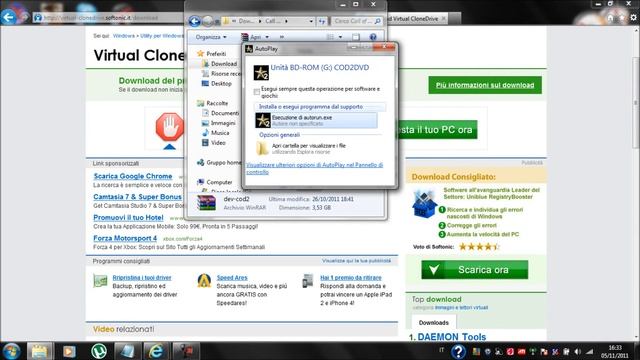640x360 pixels.
Task: Click back arrow in Internet Explorer
Action: click(x=9, y=17)
